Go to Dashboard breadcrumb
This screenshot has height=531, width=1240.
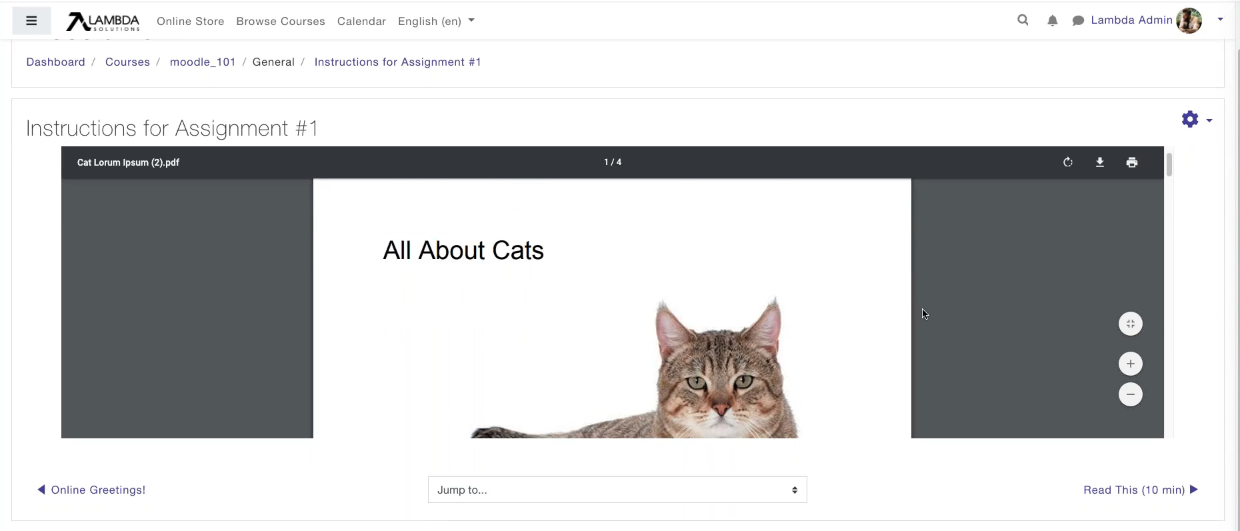56,62
